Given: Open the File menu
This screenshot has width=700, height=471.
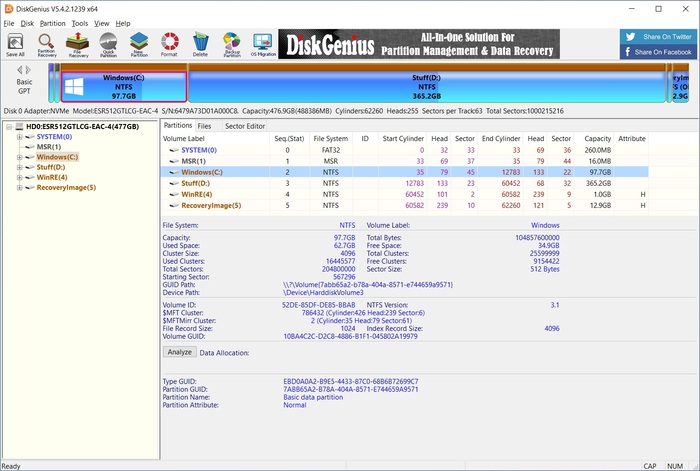Looking at the screenshot, I should tap(9, 23).
